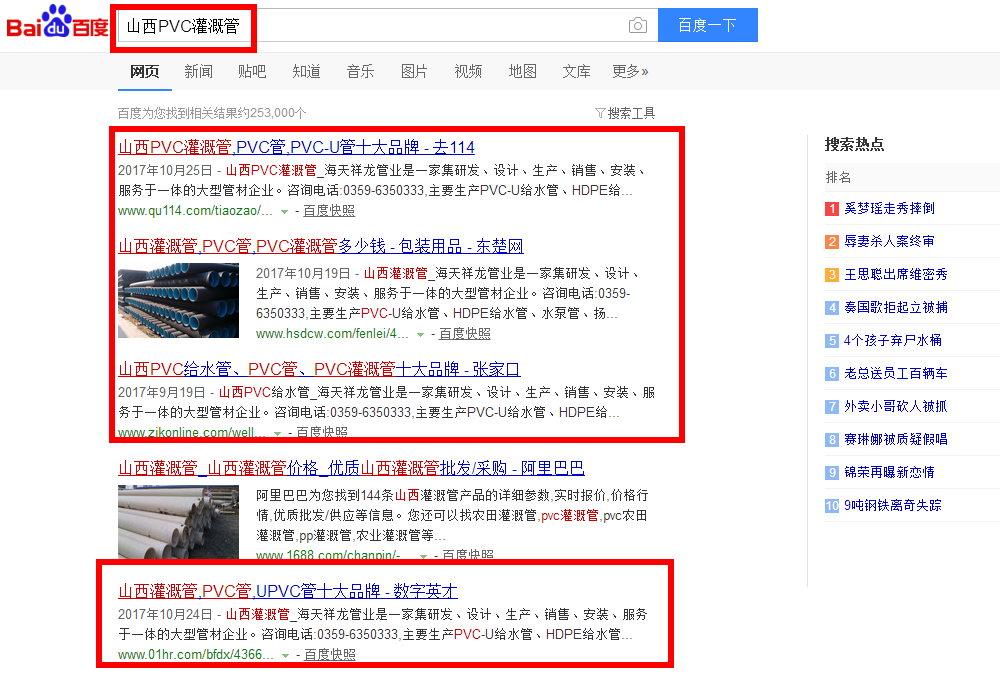Open 搜索工具 search tools
Image resolution: width=1000 pixels, height=678 pixels.
coord(631,114)
